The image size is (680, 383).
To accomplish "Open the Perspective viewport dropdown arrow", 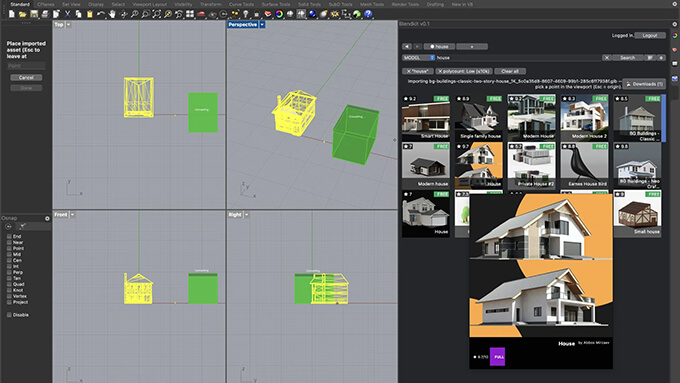I will pyautogui.click(x=262, y=25).
